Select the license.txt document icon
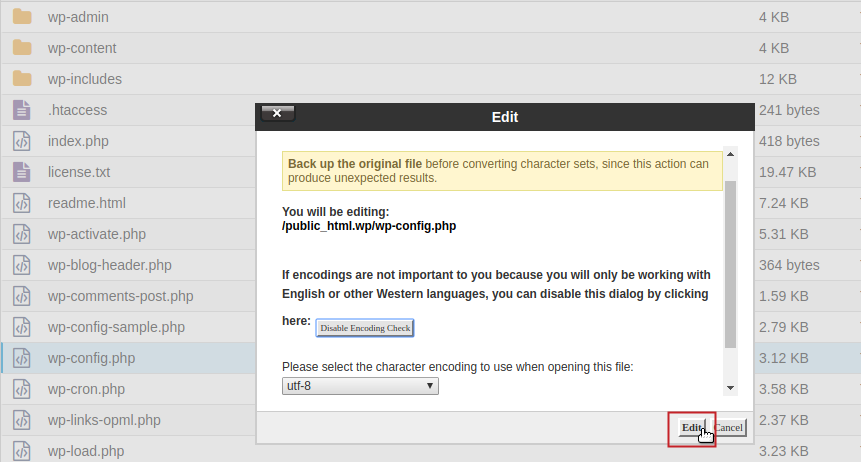Image resolution: width=861 pixels, height=462 pixels. tap(23, 172)
